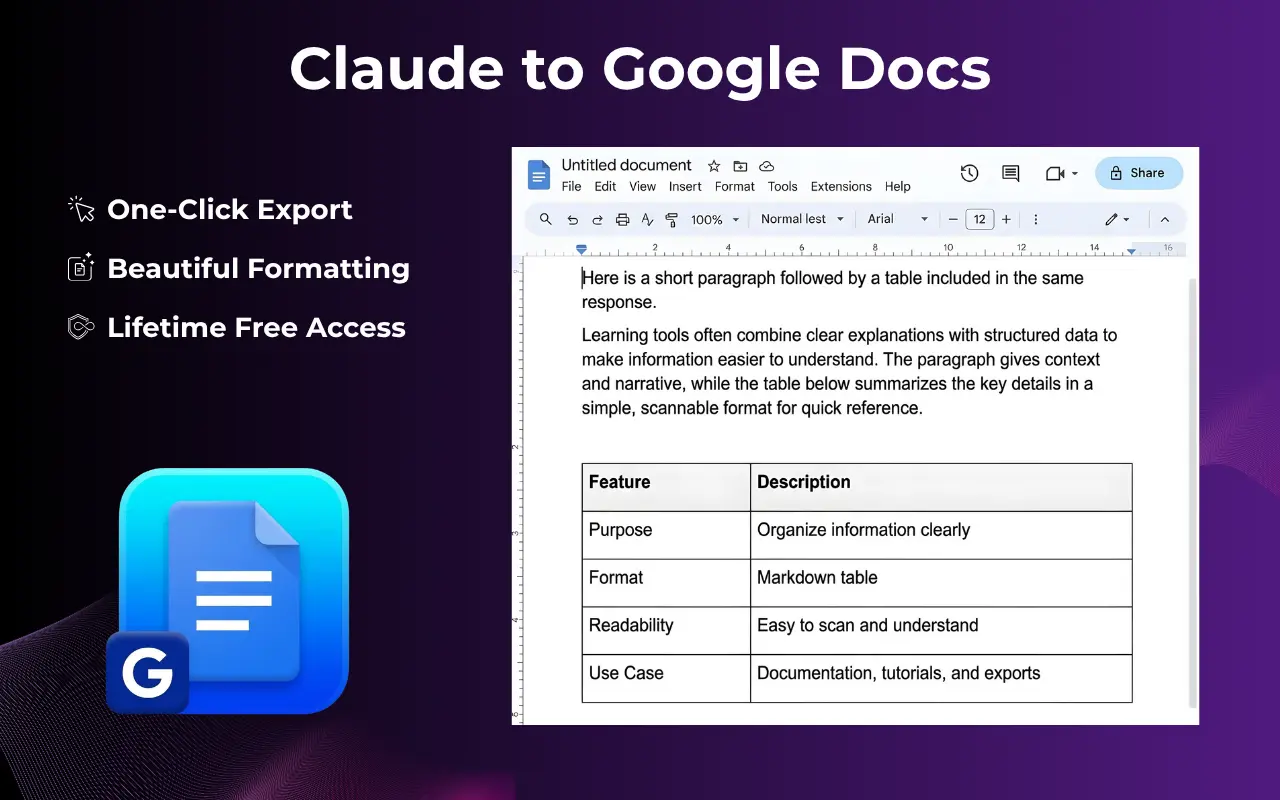
Task: Click the Untitled document title
Action: click(x=626, y=165)
